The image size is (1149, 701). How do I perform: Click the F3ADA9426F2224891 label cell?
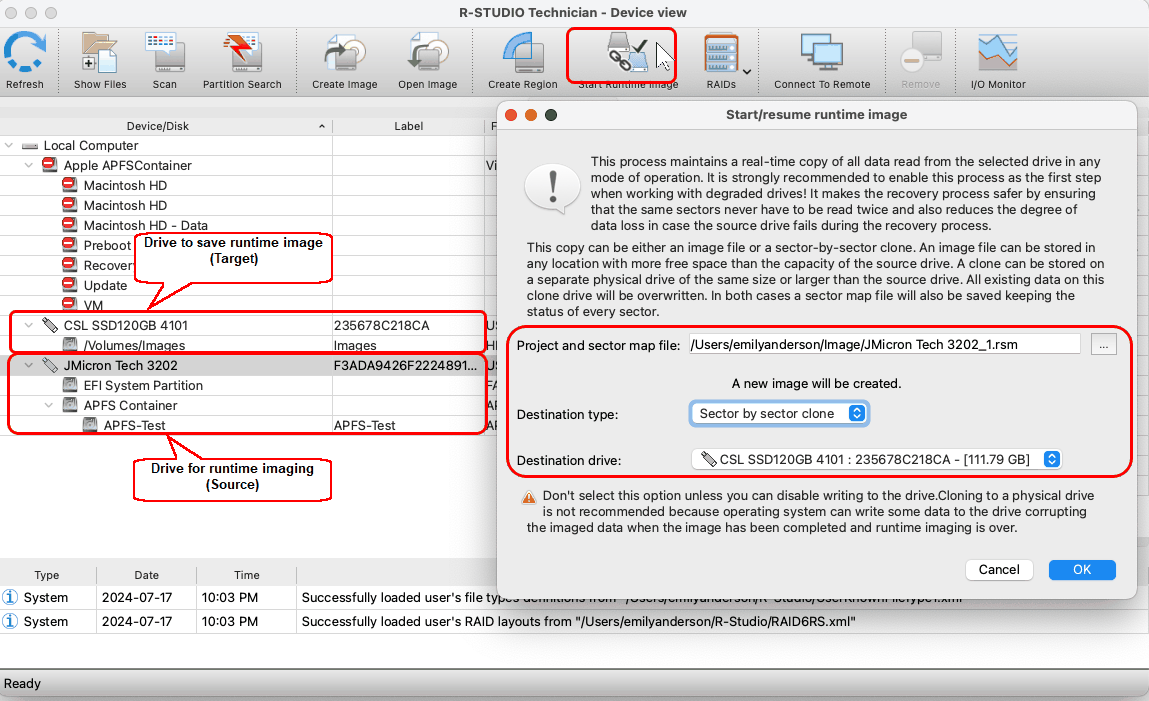(x=405, y=366)
